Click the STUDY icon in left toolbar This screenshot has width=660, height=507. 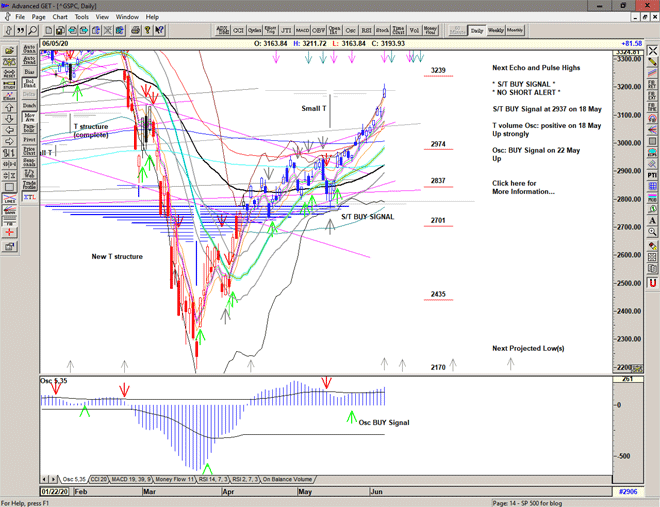coord(9,85)
